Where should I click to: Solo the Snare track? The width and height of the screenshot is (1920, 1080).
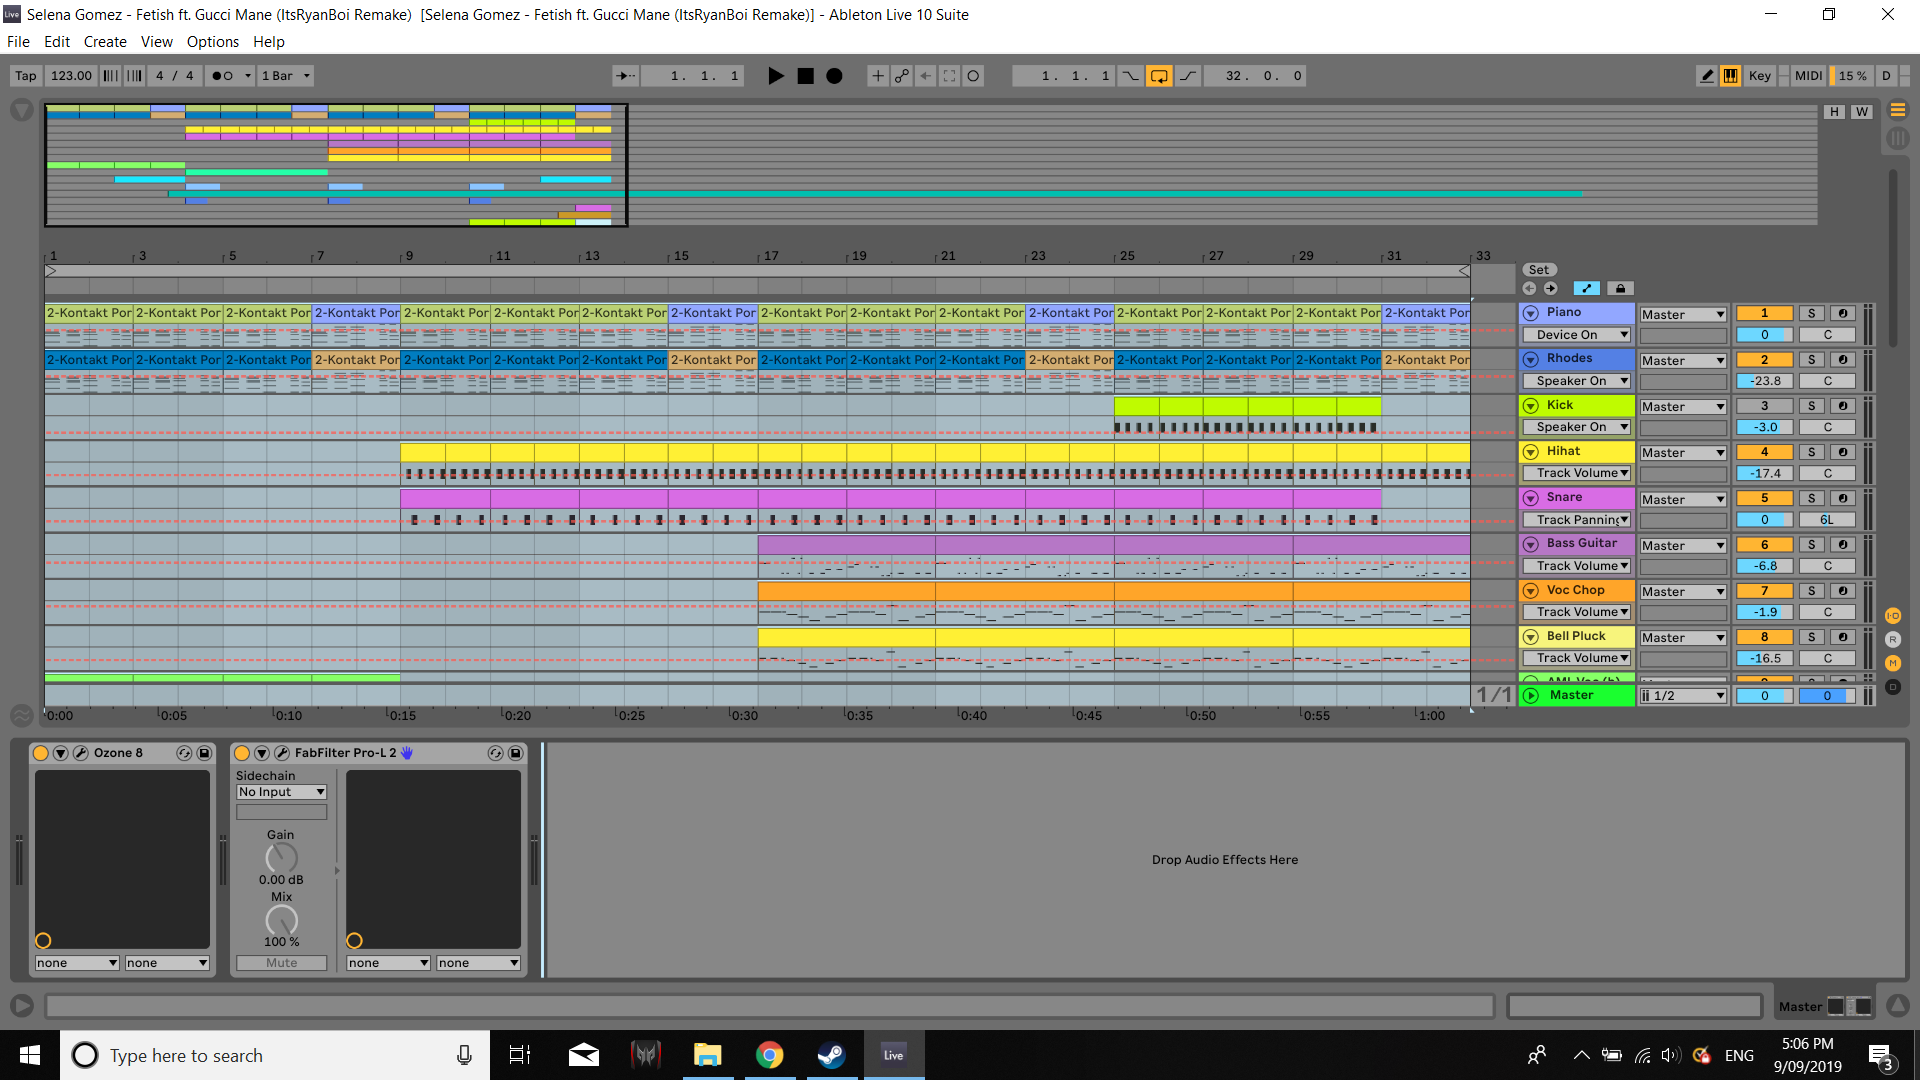pyautogui.click(x=1811, y=498)
